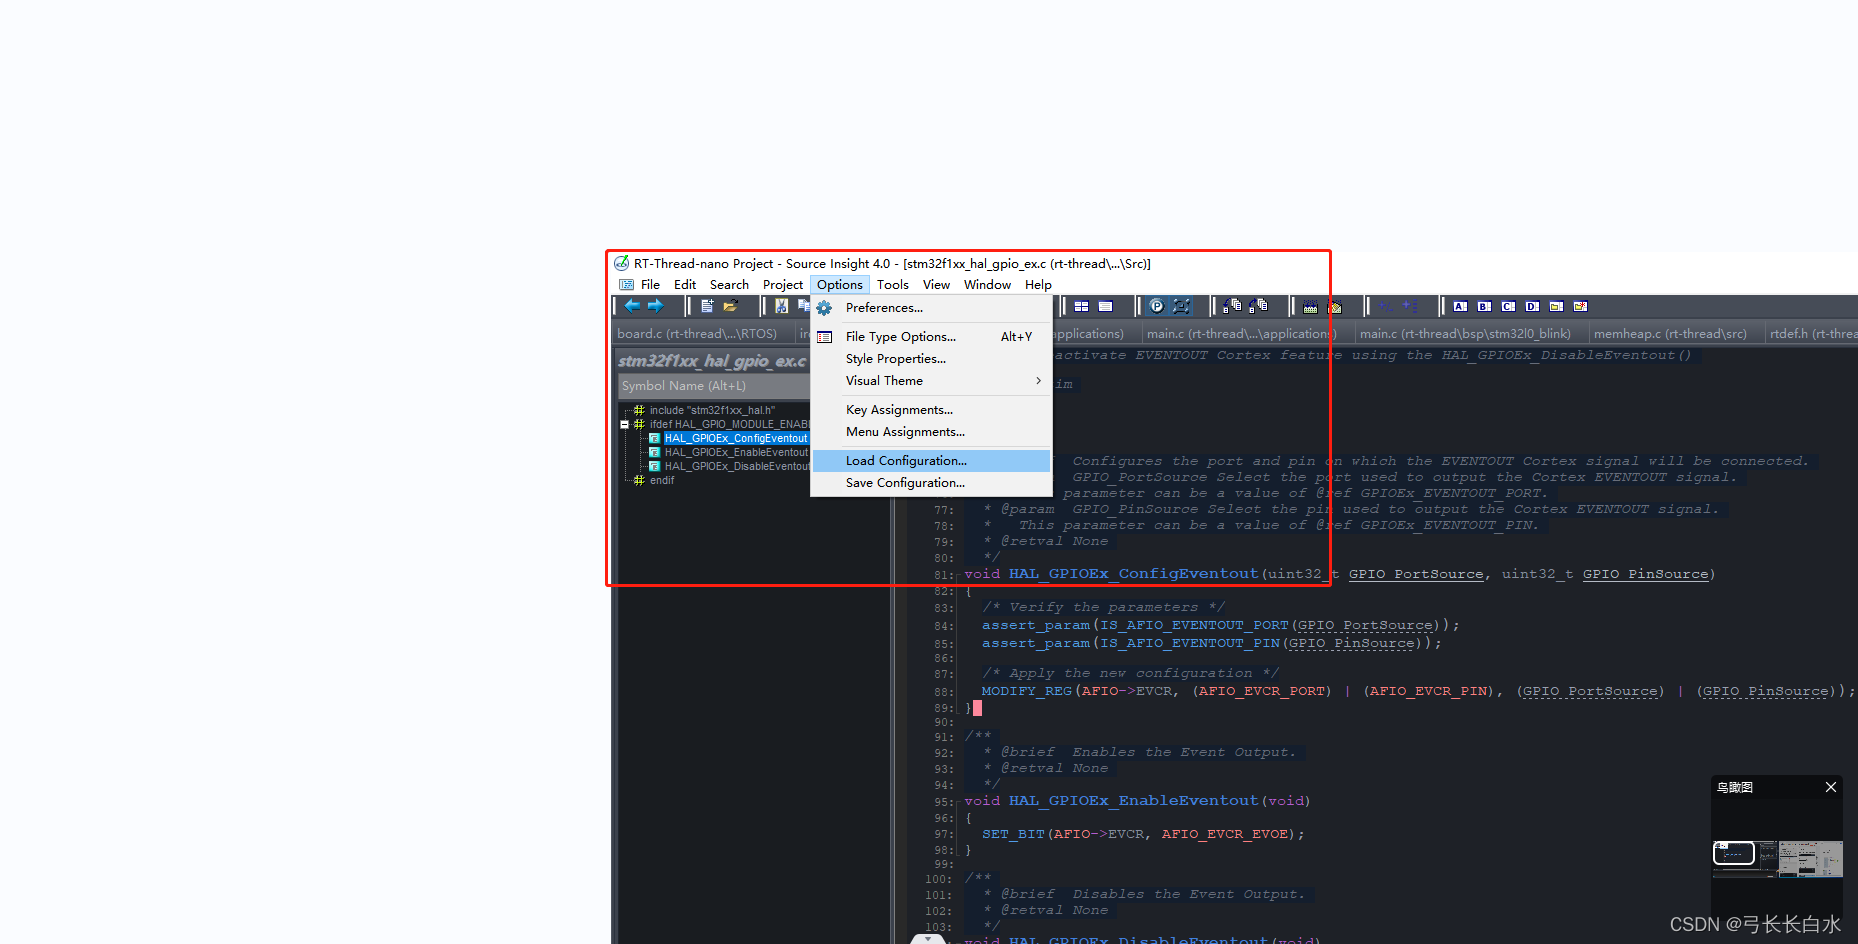This screenshot has height=944, width=1858.
Task: Click the system menu icon left of File
Action: (x=626, y=285)
